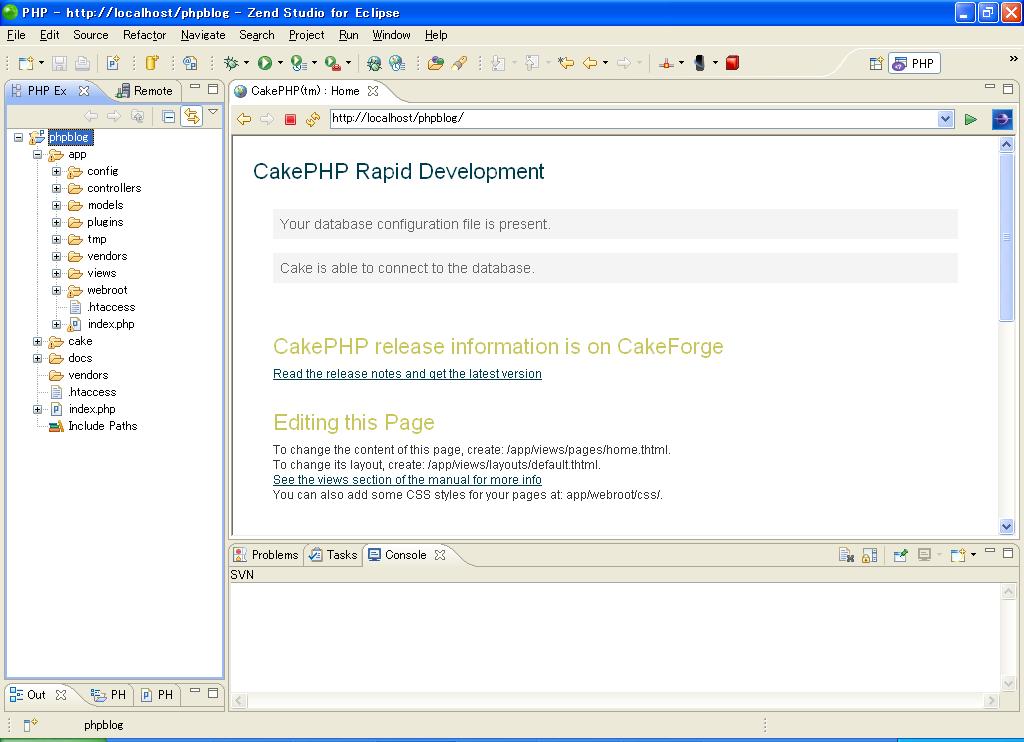Click the red cube toolbar icon
Screen dimensions: 1024x742
(732, 63)
